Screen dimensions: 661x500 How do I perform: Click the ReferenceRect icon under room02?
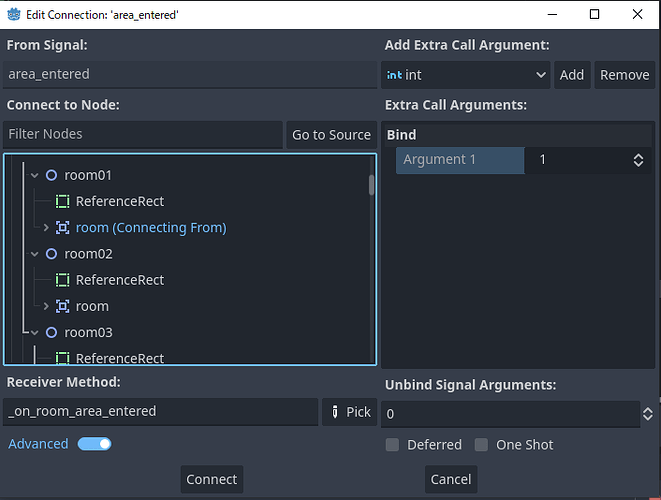click(62, 280)
